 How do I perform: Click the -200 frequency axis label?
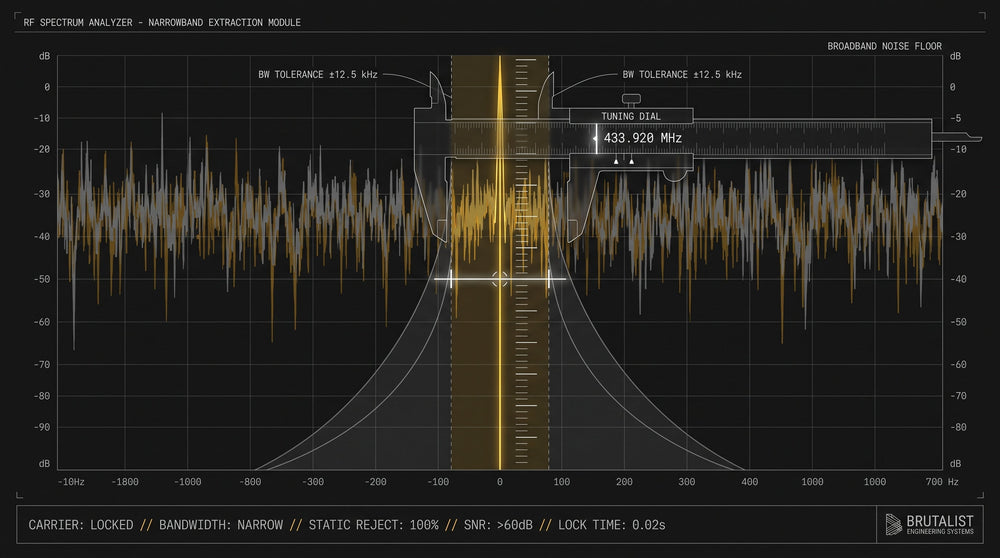click(x=375, y=482)
